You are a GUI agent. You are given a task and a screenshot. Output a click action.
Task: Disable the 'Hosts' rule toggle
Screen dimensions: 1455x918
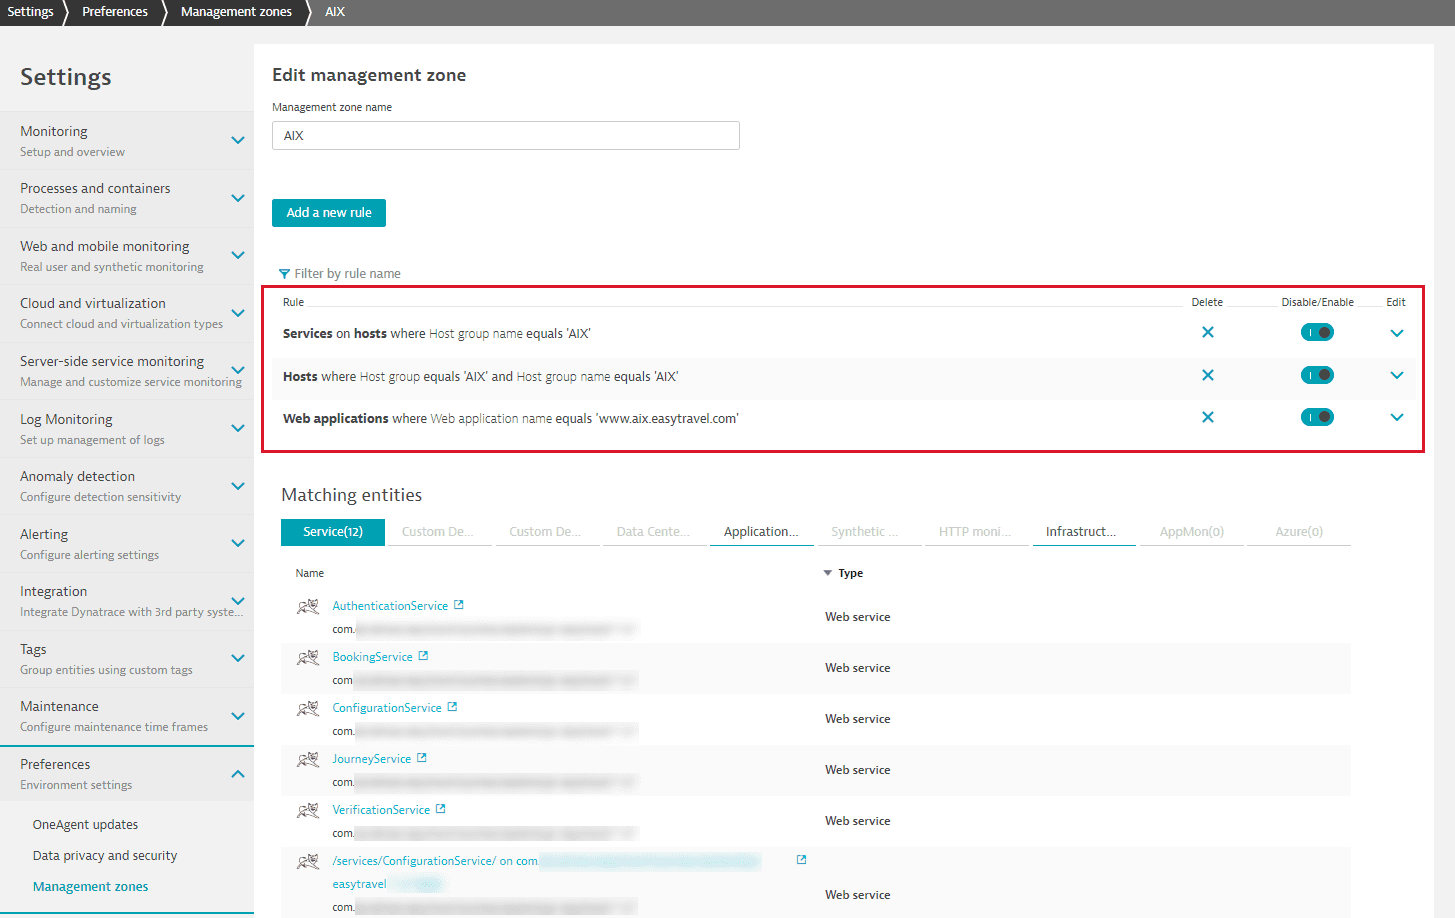pyautogui.click(x=1317, y=374)
